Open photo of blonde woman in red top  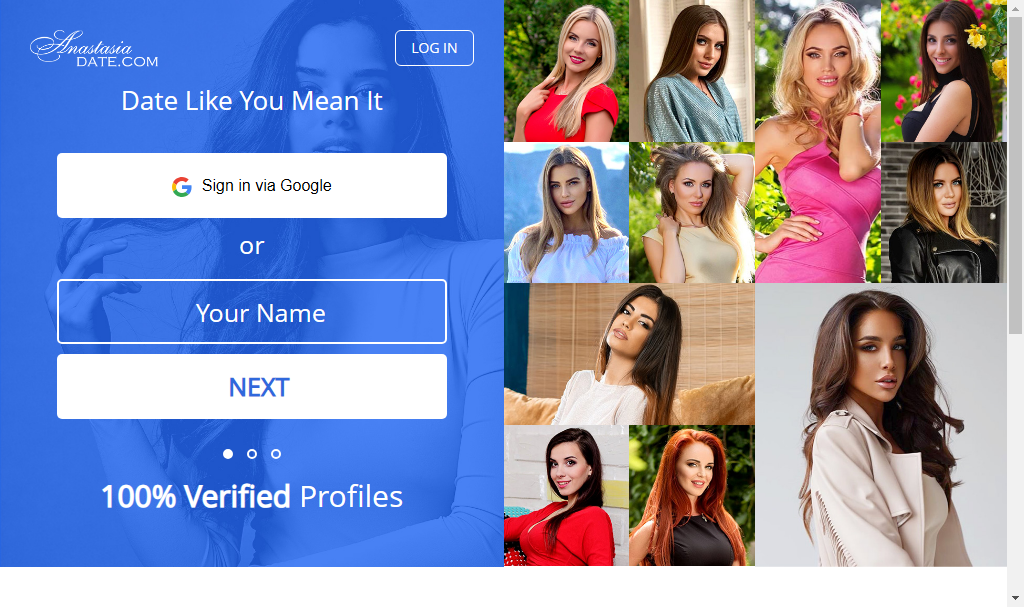(566, 71)
